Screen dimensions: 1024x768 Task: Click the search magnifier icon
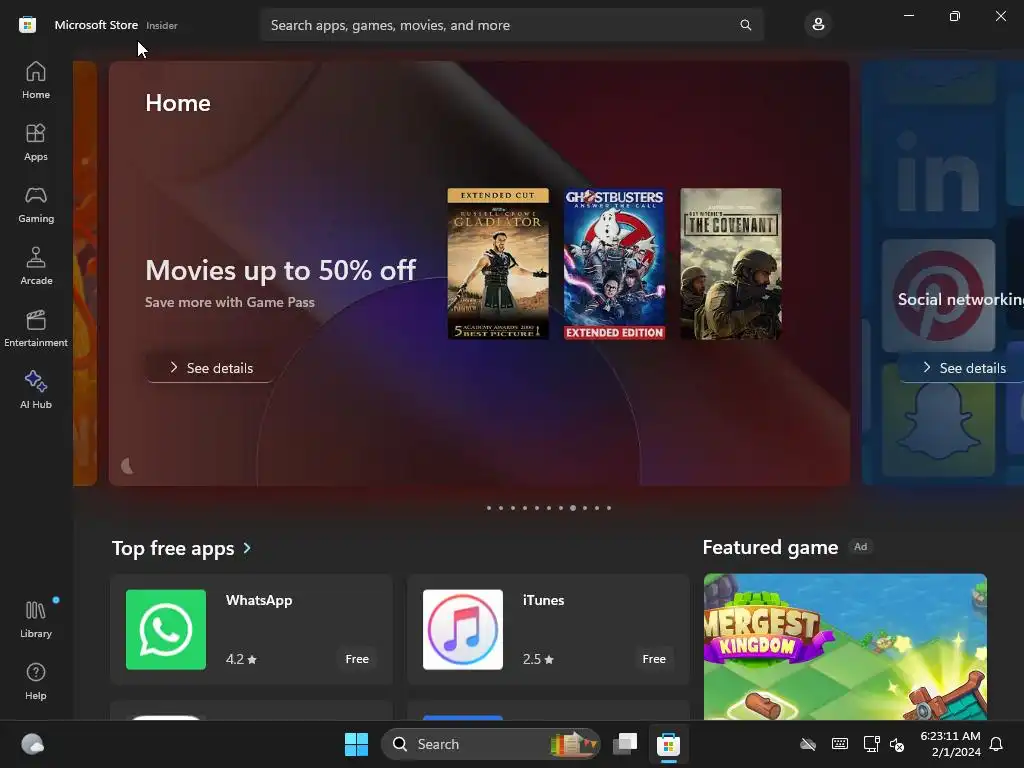pos(745,25)
